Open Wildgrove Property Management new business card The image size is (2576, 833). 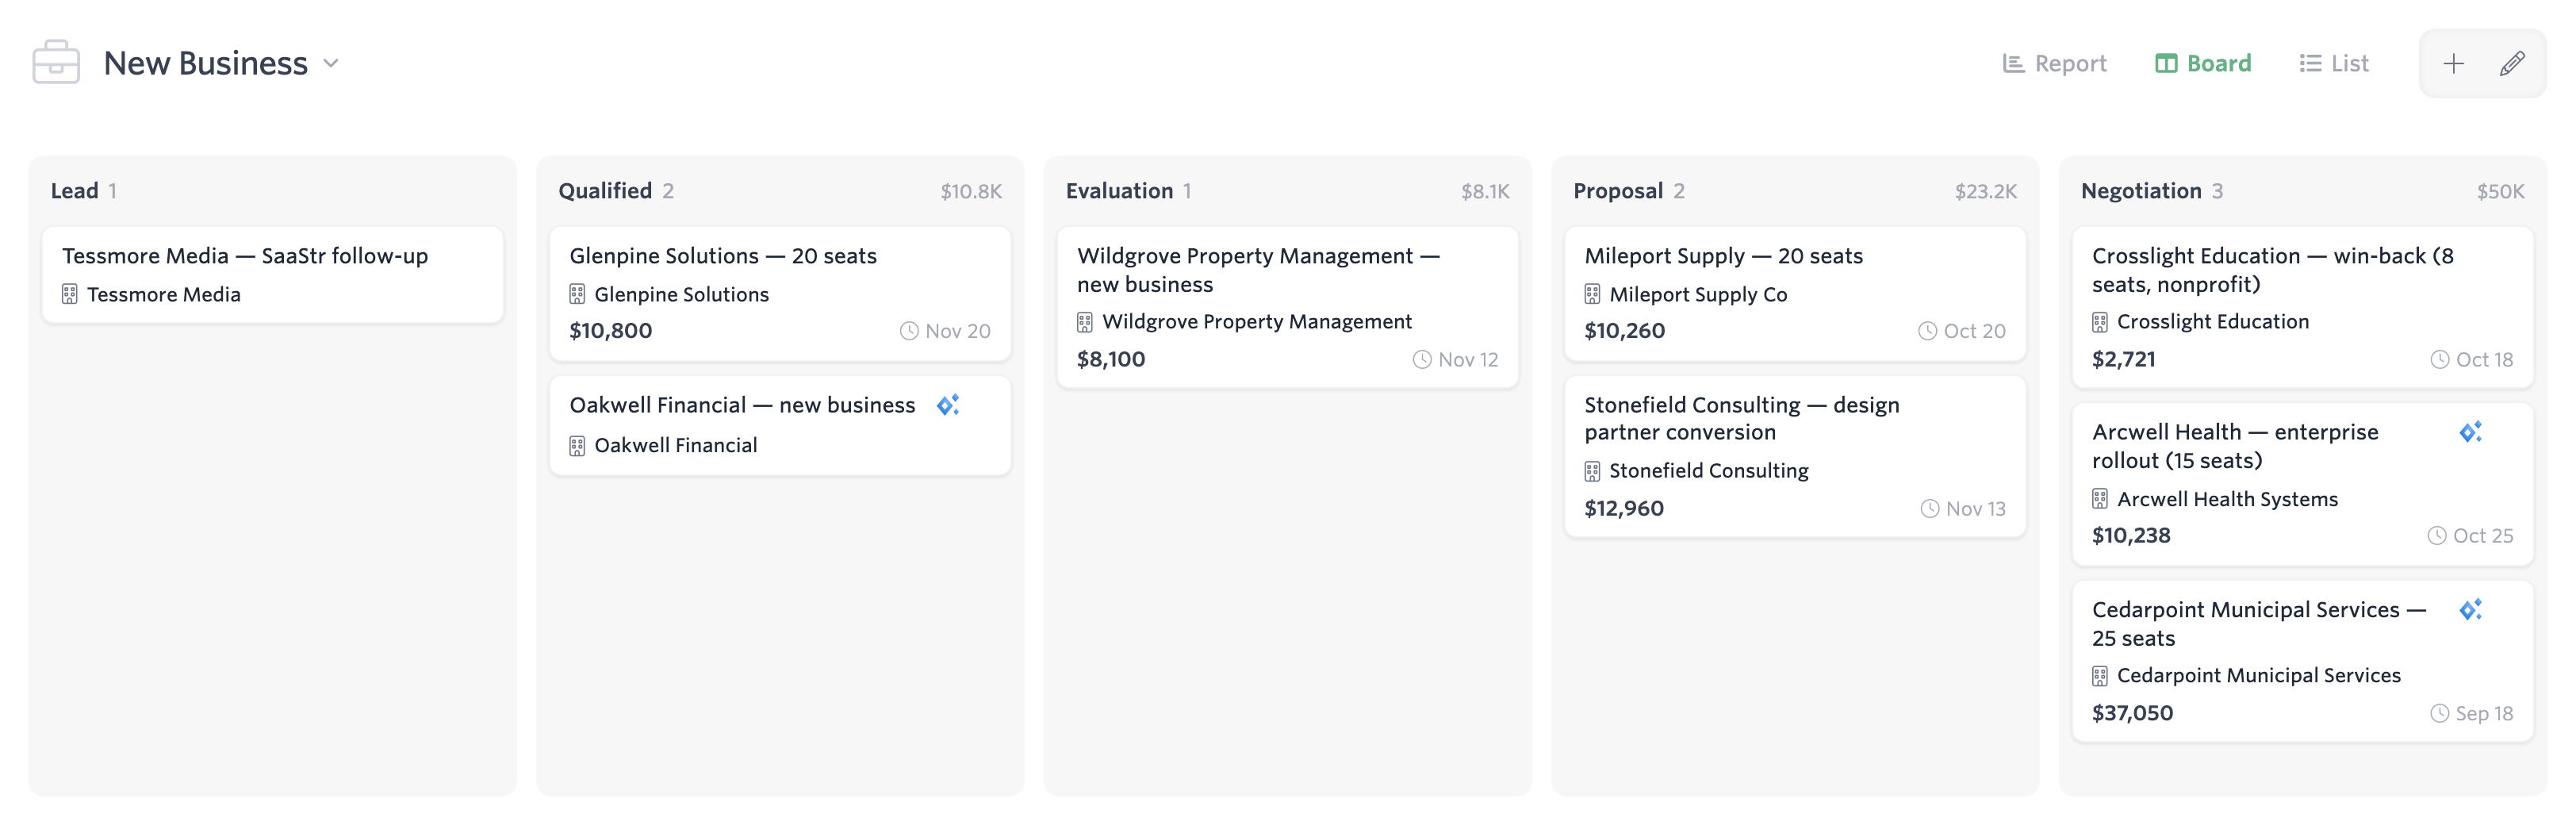(1288, 307)
